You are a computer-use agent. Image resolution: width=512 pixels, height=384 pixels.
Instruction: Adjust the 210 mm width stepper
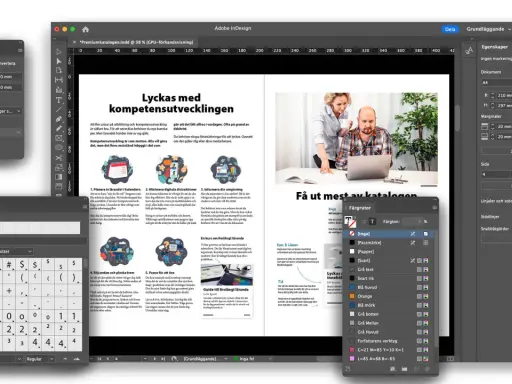493,95
